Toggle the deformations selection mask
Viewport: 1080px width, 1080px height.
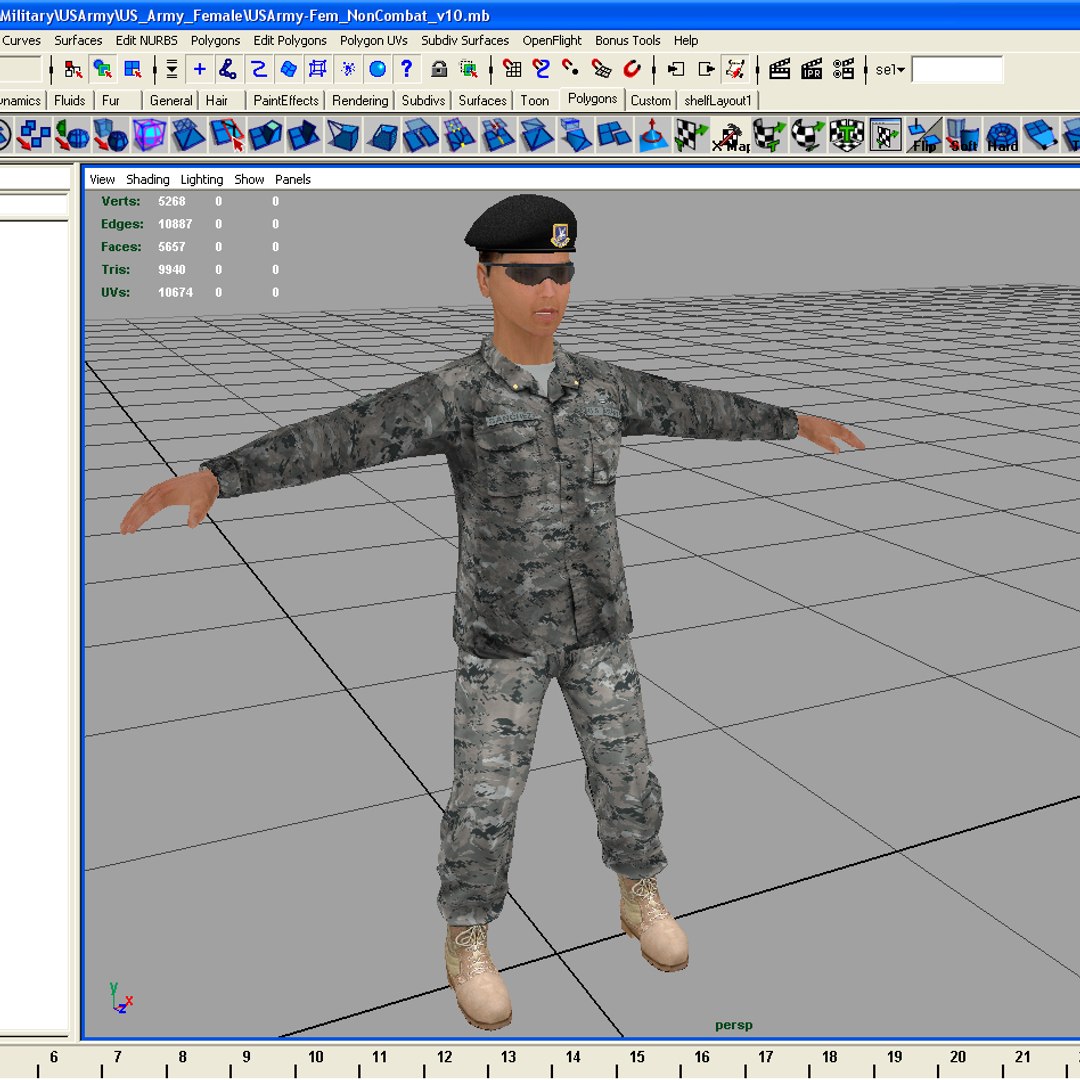click(318, 69)
